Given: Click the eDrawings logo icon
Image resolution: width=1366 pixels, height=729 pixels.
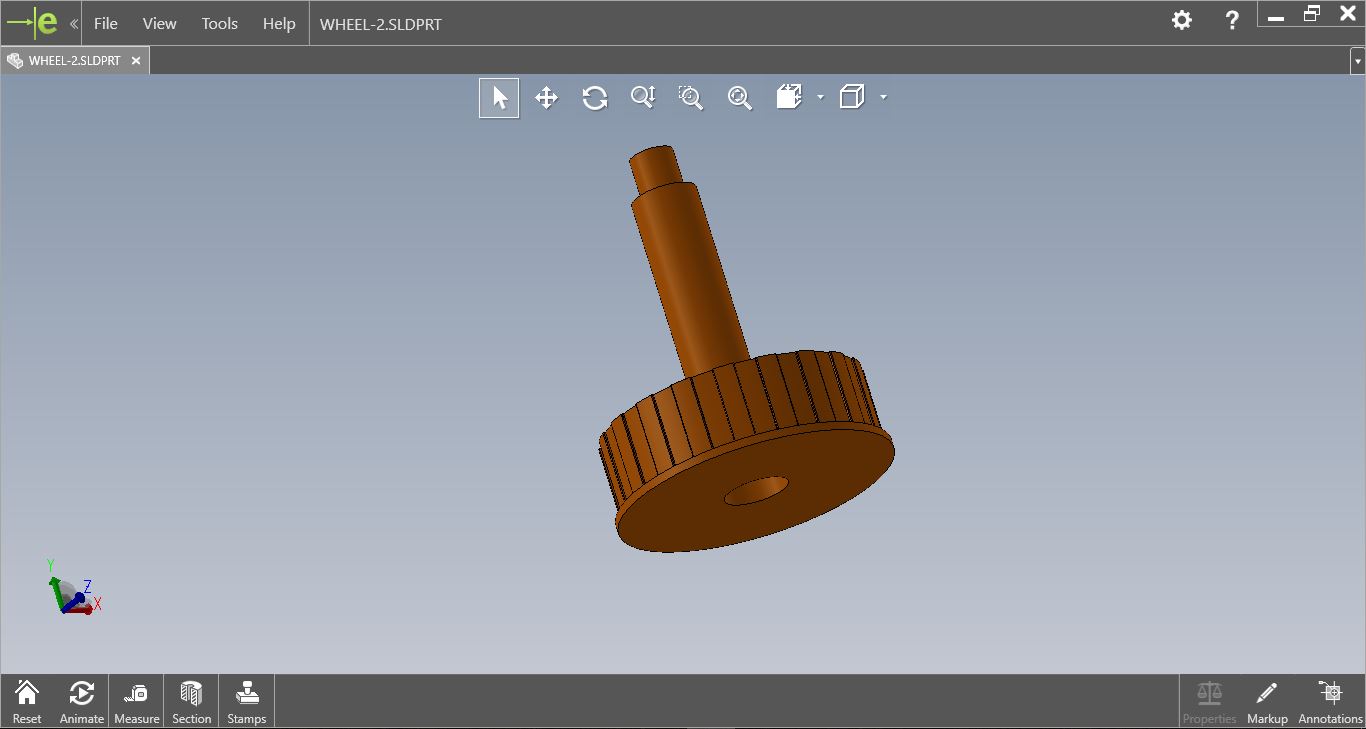Looking at the screenshot, I should tap(33, 22).
